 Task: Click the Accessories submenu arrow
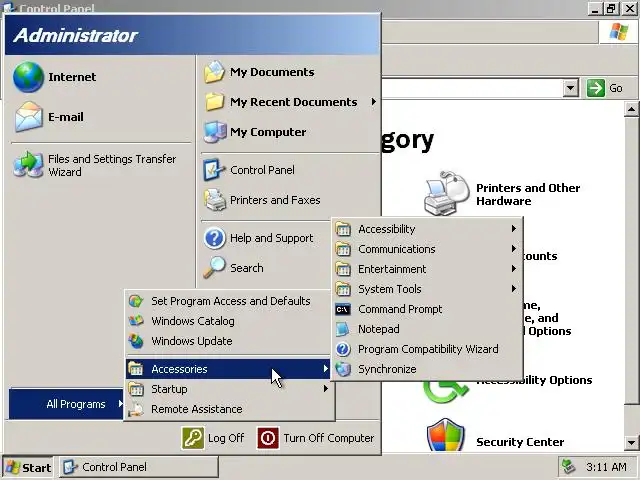pos(326,369)
